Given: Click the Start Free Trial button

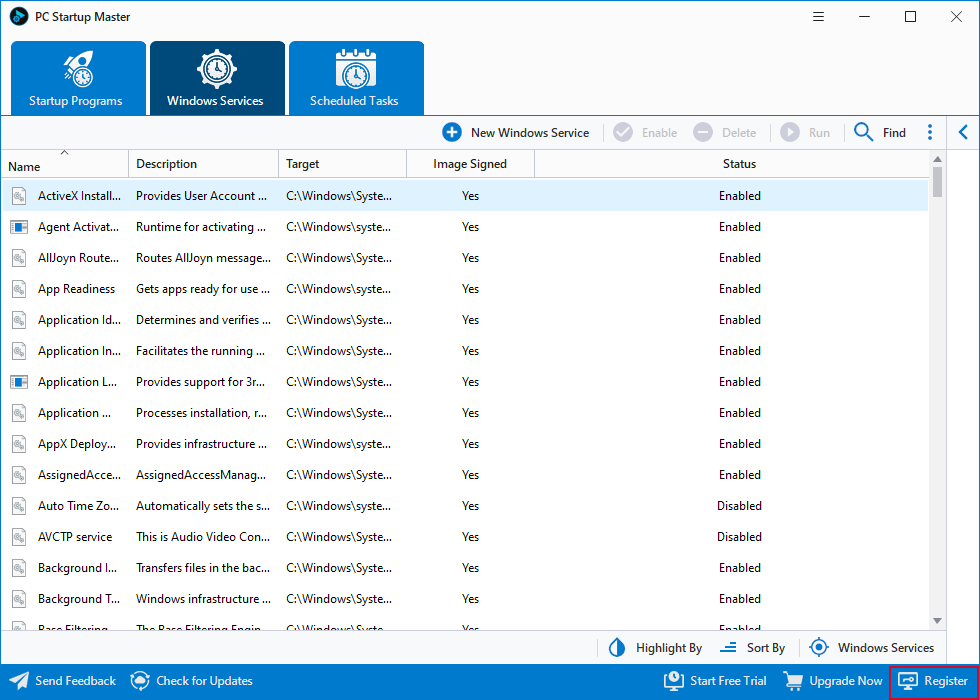Looking at the screenshot, I should 715,681.
